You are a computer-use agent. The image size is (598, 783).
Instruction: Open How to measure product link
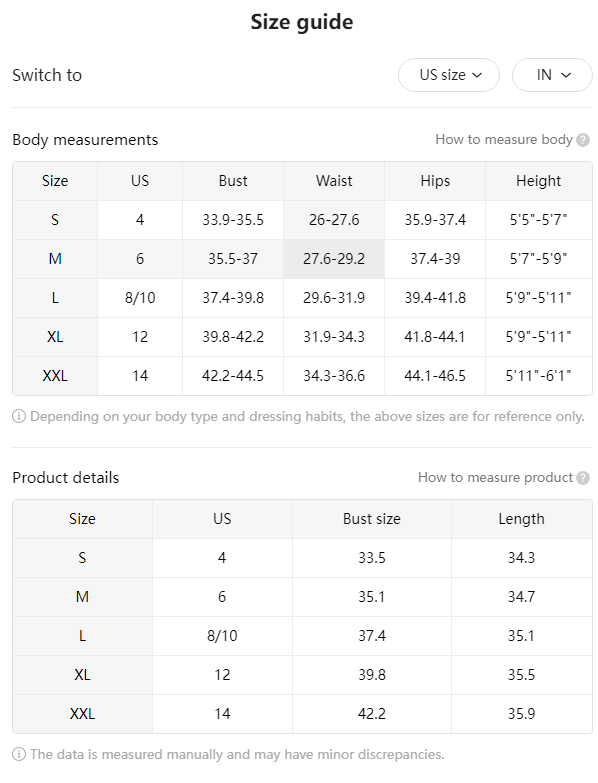(x=495, y=477)
